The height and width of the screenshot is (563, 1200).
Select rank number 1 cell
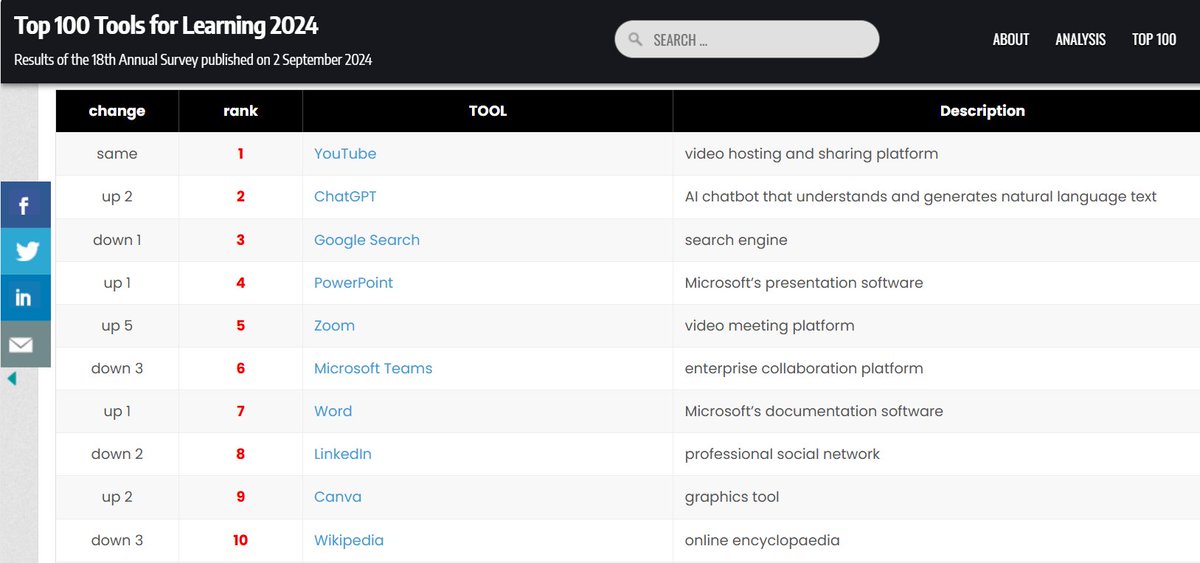pos(241,154)
